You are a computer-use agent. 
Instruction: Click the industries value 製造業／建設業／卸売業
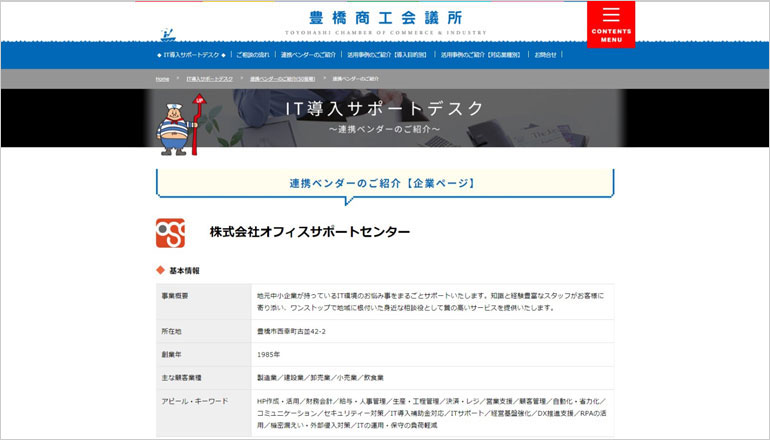click(x=320, y=378)
